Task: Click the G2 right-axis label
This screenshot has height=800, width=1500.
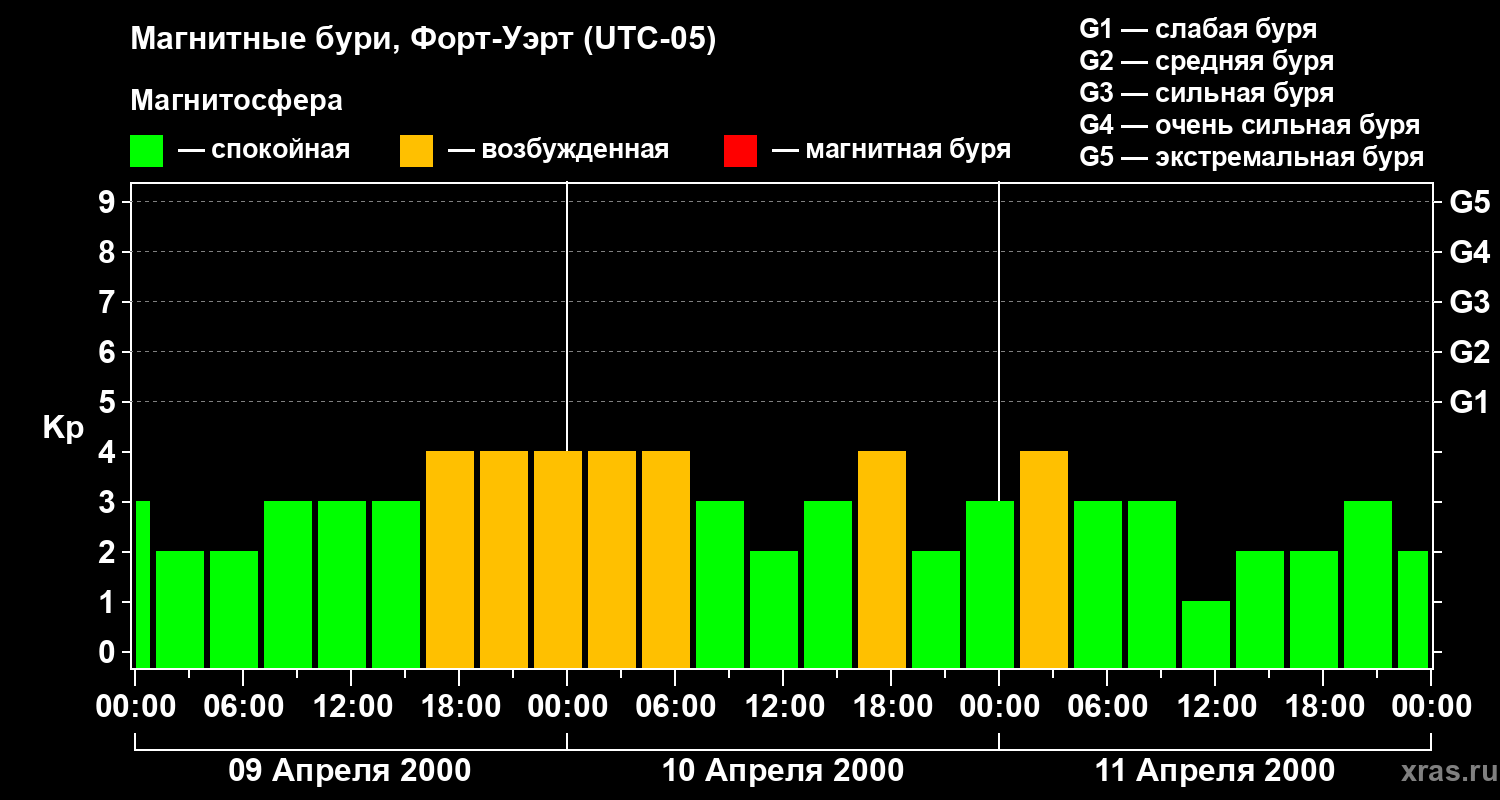Action: point(1469,352)
